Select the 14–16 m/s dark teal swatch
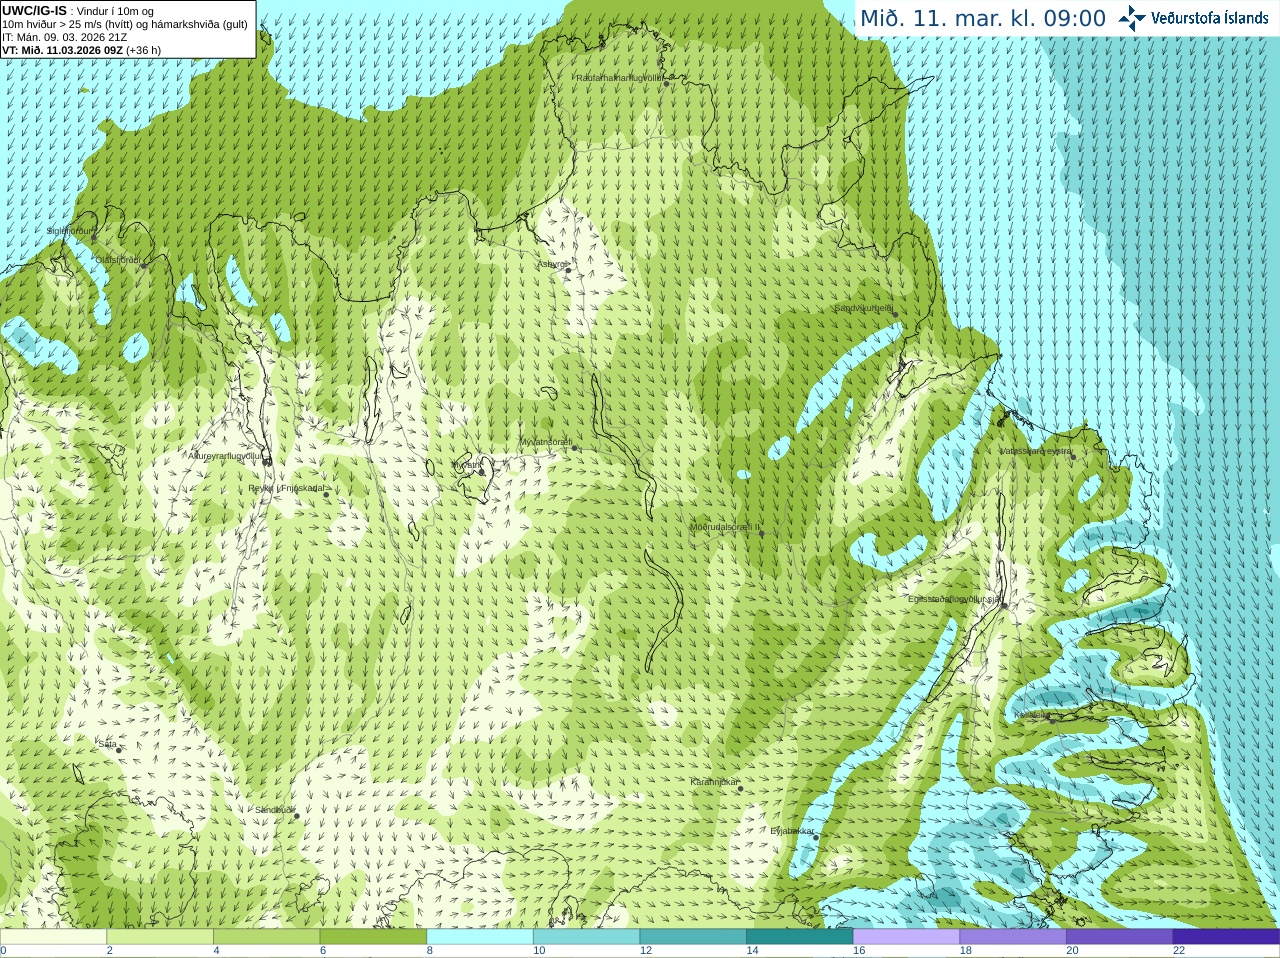This screenshot has width=1280, height=958. point(800,937)
